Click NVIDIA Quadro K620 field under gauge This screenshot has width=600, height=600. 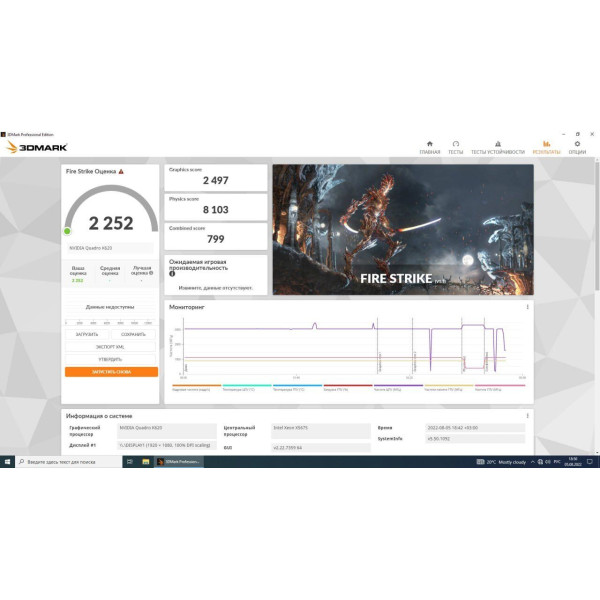110,248
